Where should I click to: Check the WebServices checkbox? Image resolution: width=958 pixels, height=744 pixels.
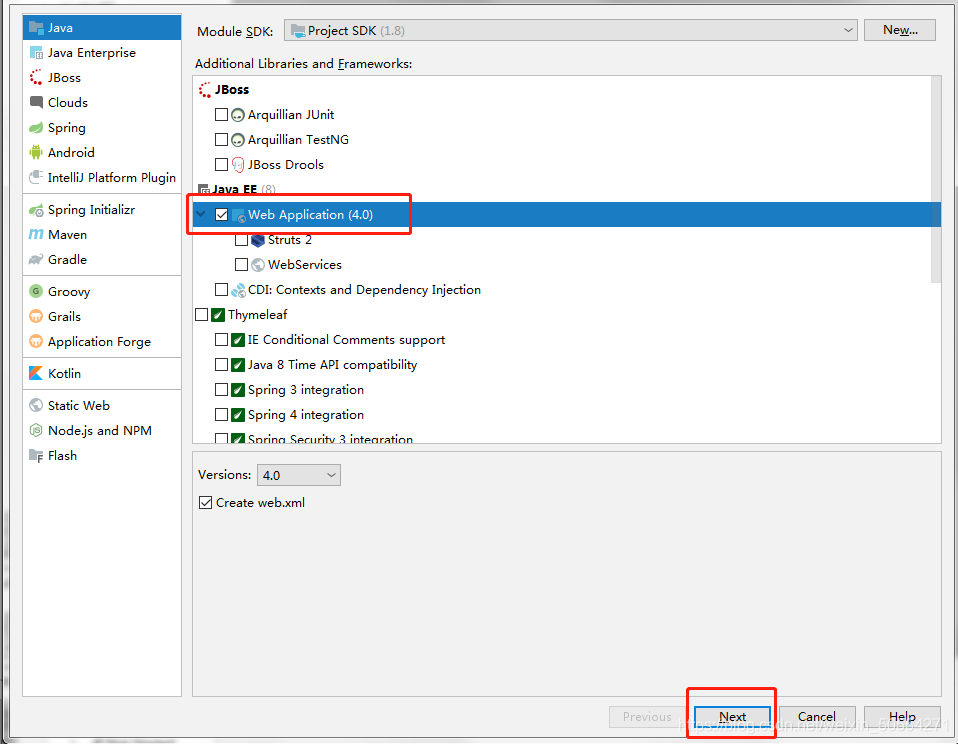241,264
